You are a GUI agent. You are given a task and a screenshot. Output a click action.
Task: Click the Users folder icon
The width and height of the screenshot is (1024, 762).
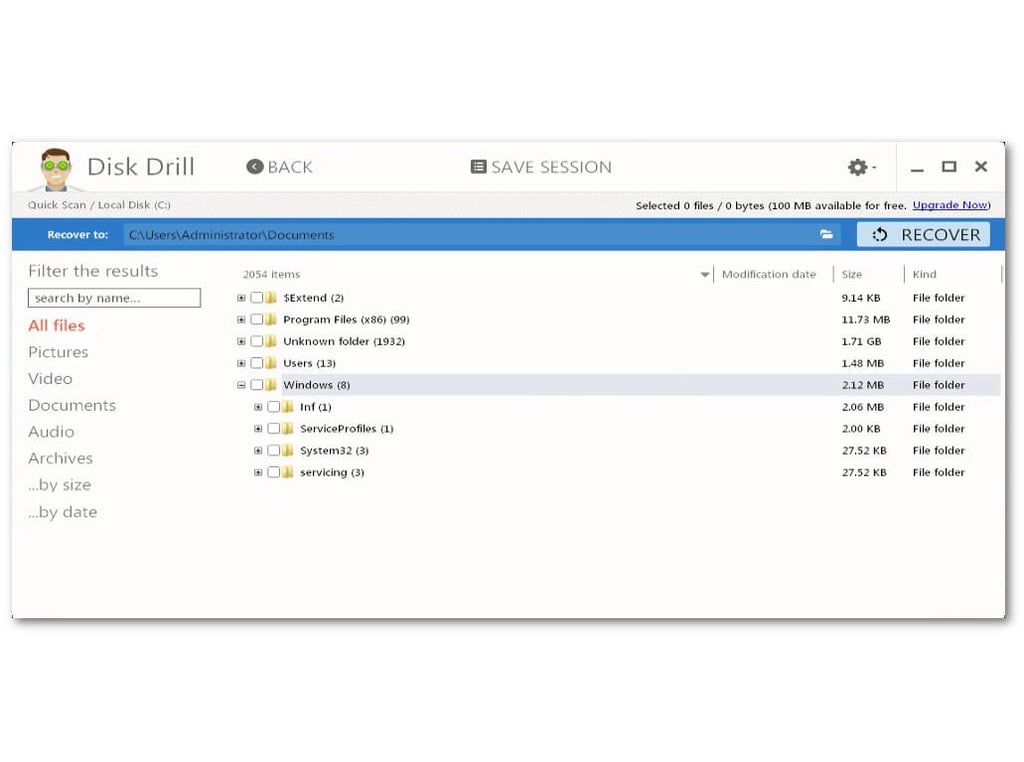271,363
